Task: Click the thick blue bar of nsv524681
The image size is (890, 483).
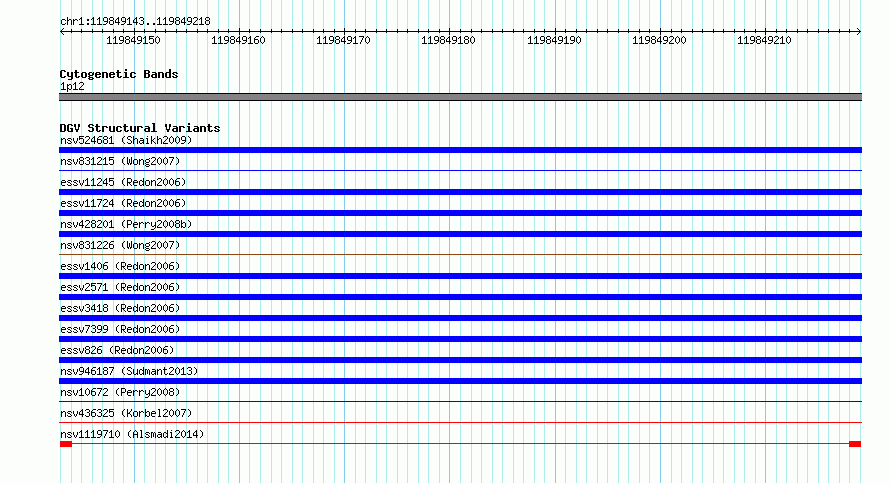Action: (460, 150)
